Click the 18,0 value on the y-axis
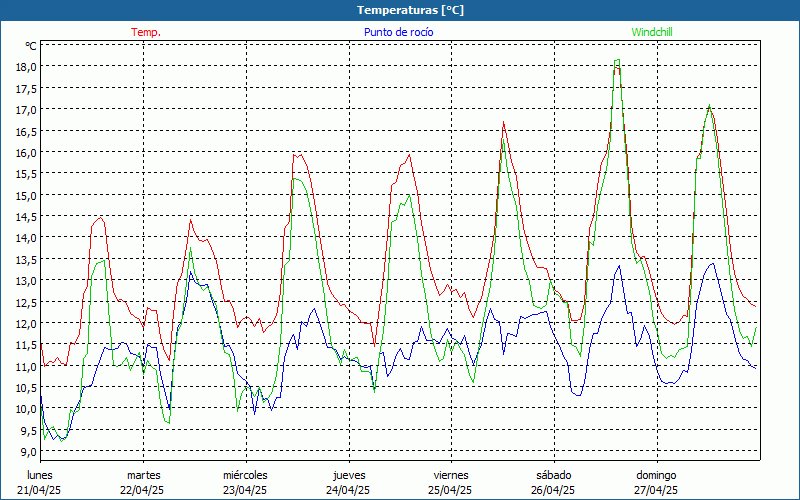 click(x=26, y=67)
